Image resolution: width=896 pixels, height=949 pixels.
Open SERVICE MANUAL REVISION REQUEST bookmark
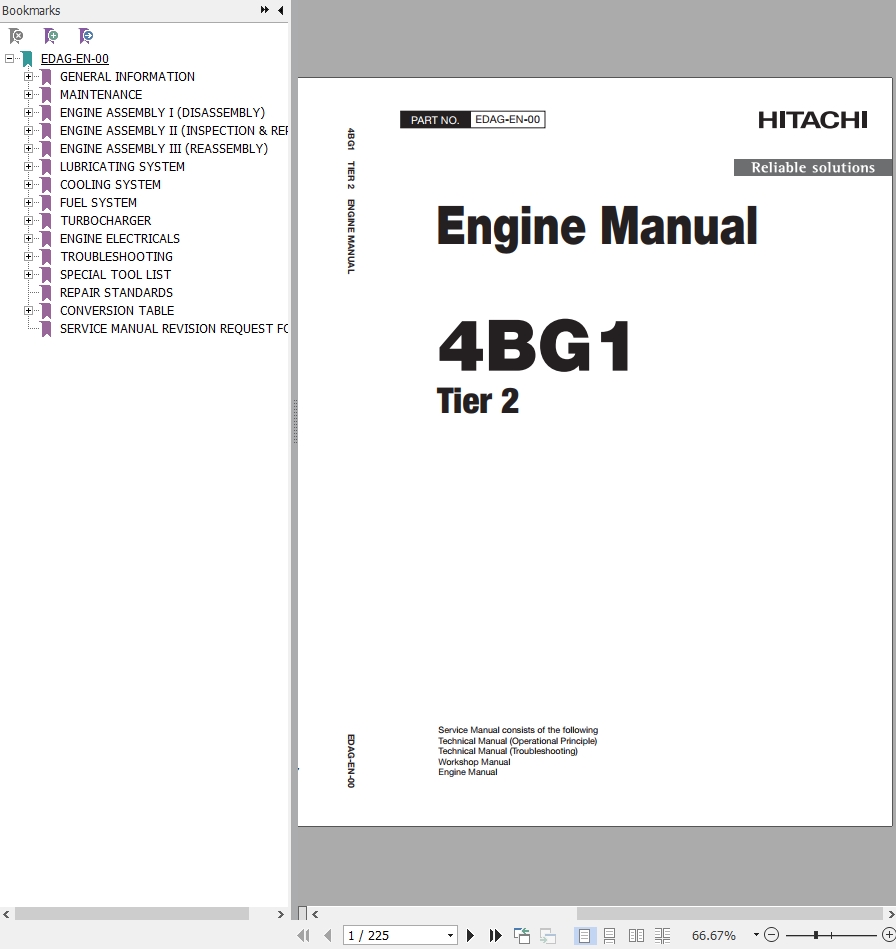[174, 329]
